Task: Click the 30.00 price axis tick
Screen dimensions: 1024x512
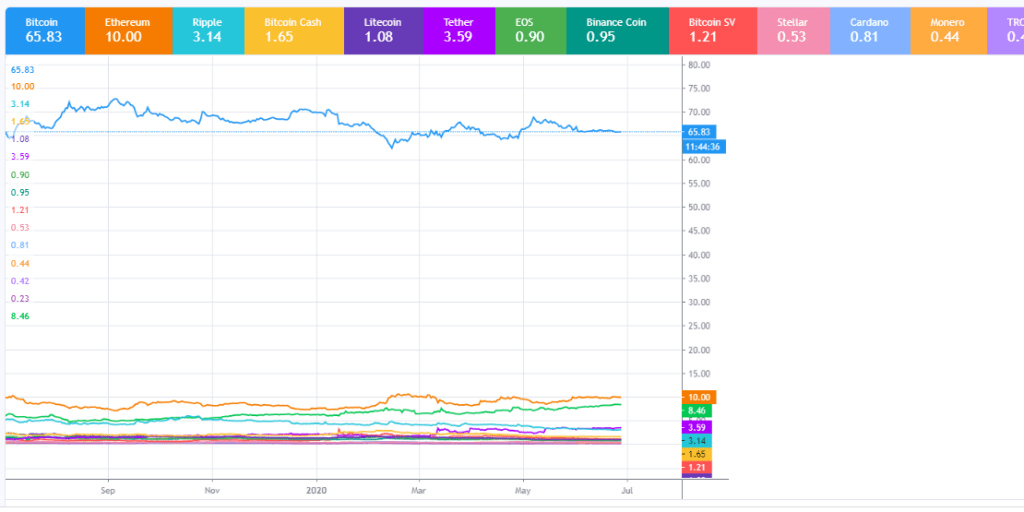Action: coord(699,302)
